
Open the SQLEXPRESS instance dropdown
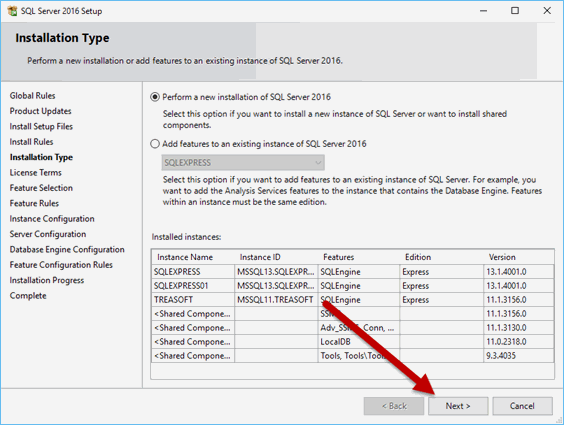pos(243,163)
